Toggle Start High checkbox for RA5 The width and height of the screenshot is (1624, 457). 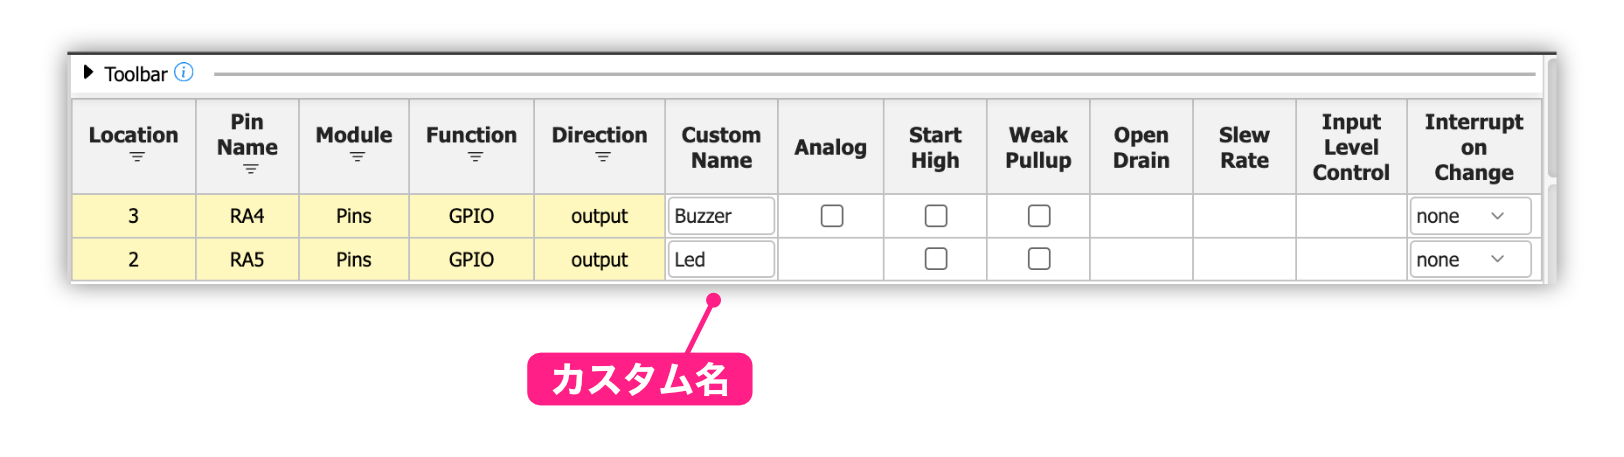[x=936, y=259]
